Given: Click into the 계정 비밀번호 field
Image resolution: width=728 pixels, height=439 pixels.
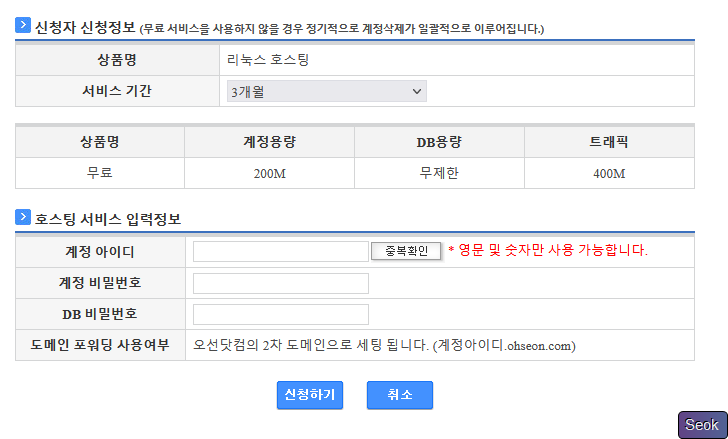Looking at the screenshot, I should click(280, 283).
